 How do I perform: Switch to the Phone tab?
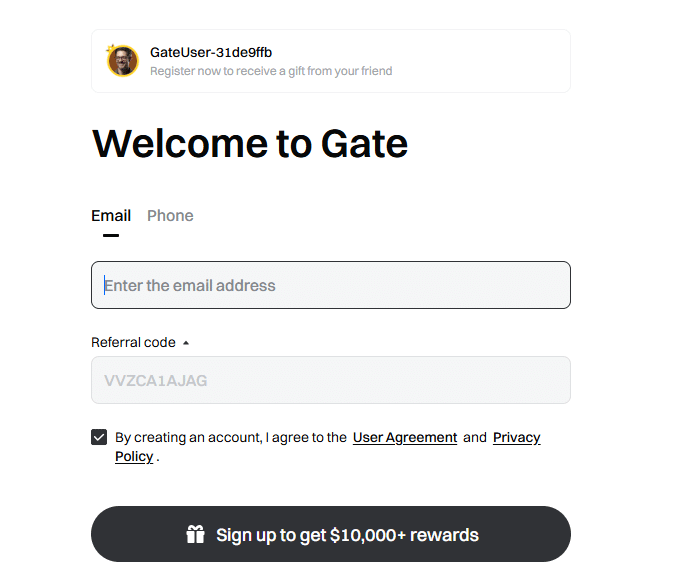pos(170,216)
